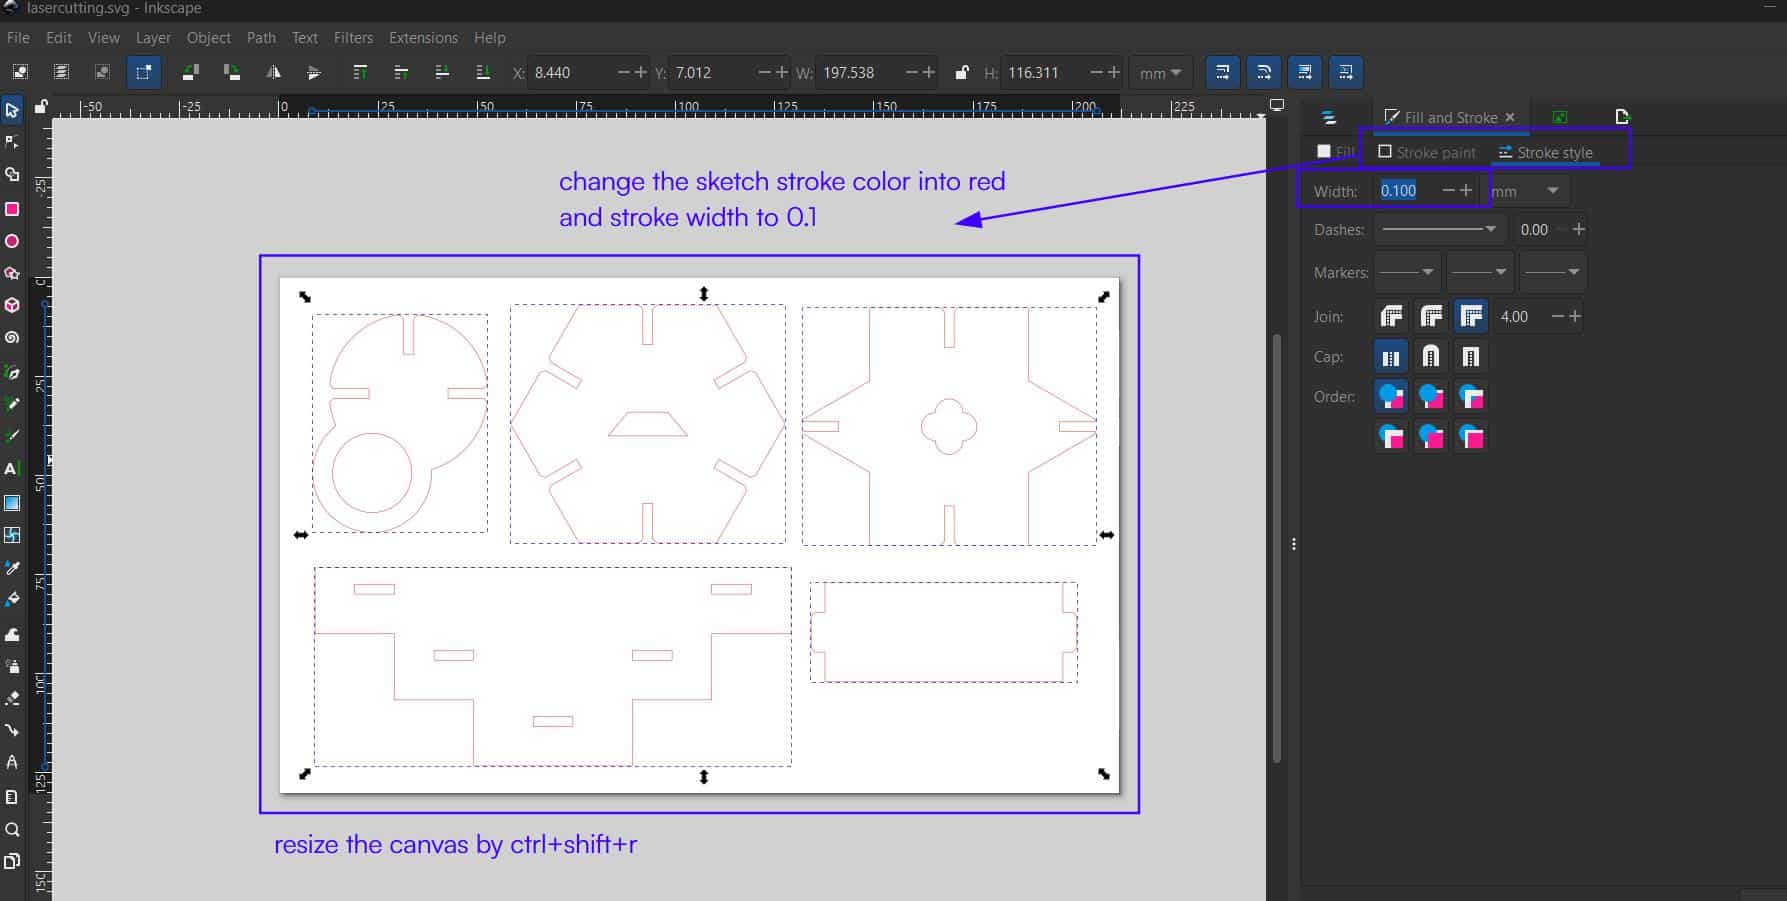Toggle scale stroke width with object
This screenshot has width=1787, height=901.
coord(1223,72)
